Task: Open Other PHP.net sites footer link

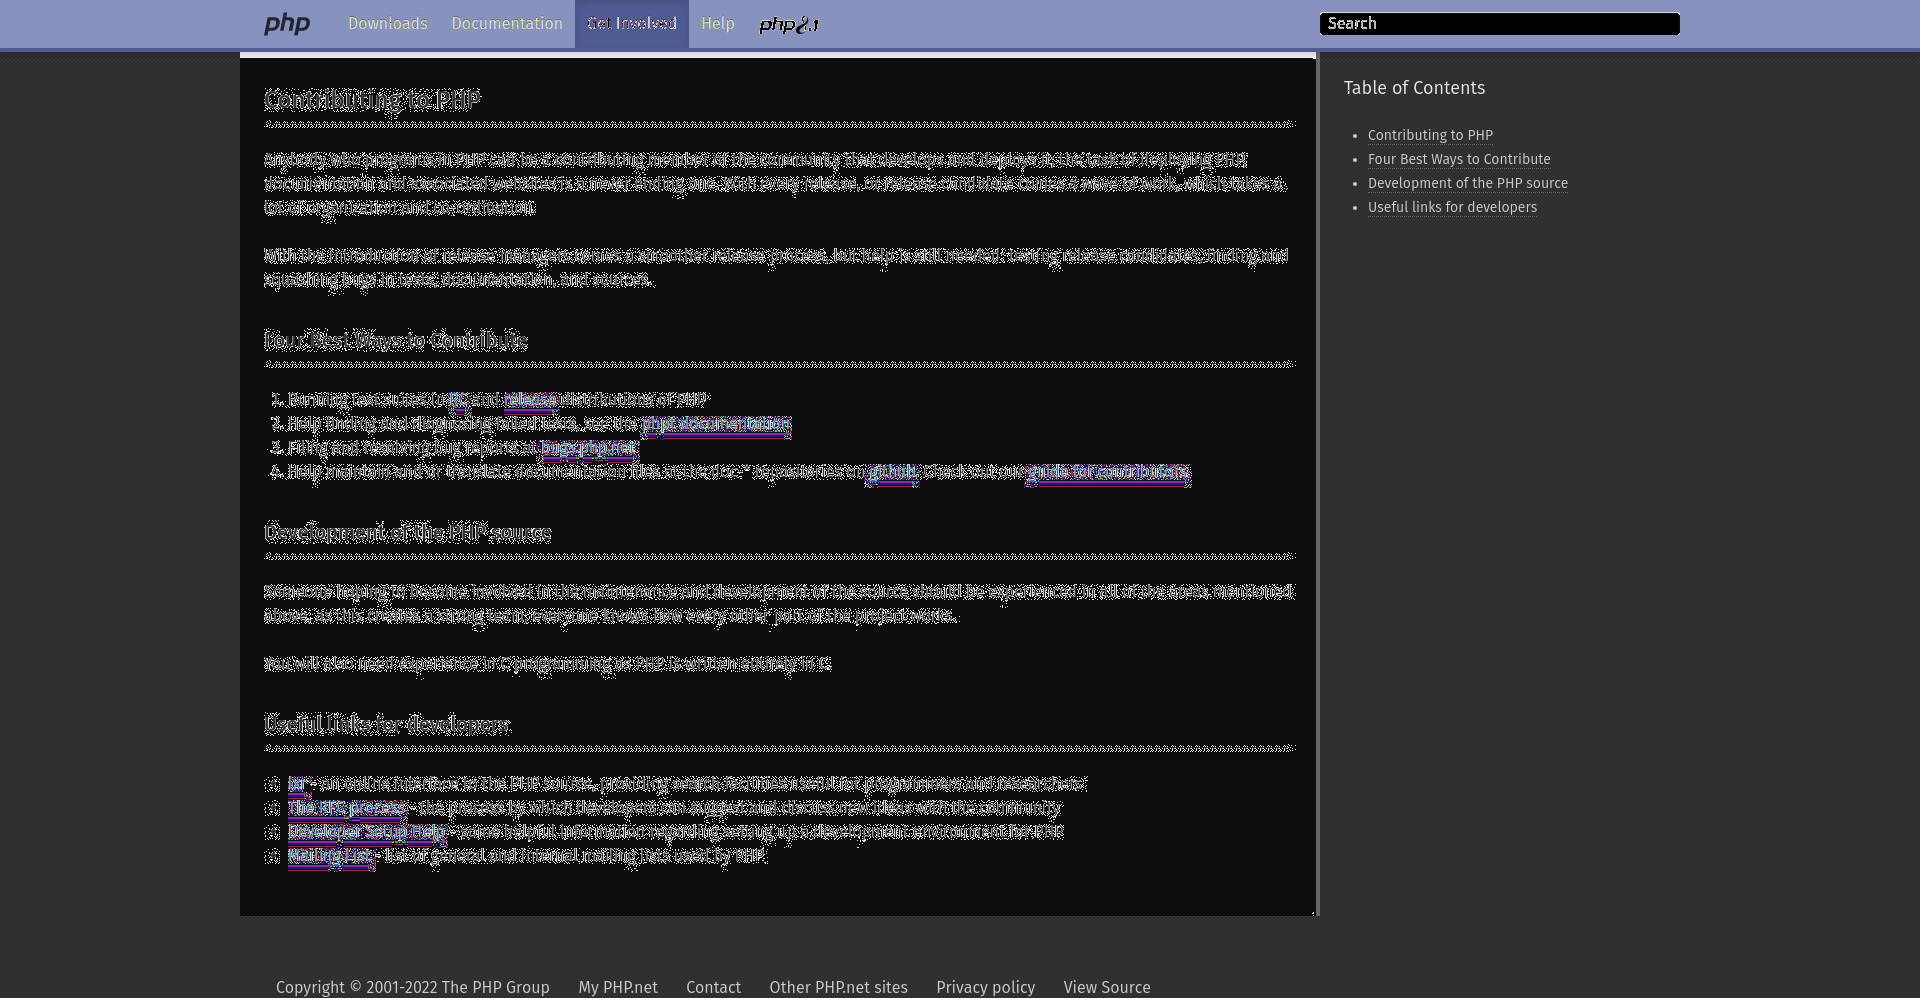Action: pyautogui.click(x=838, y=987)
